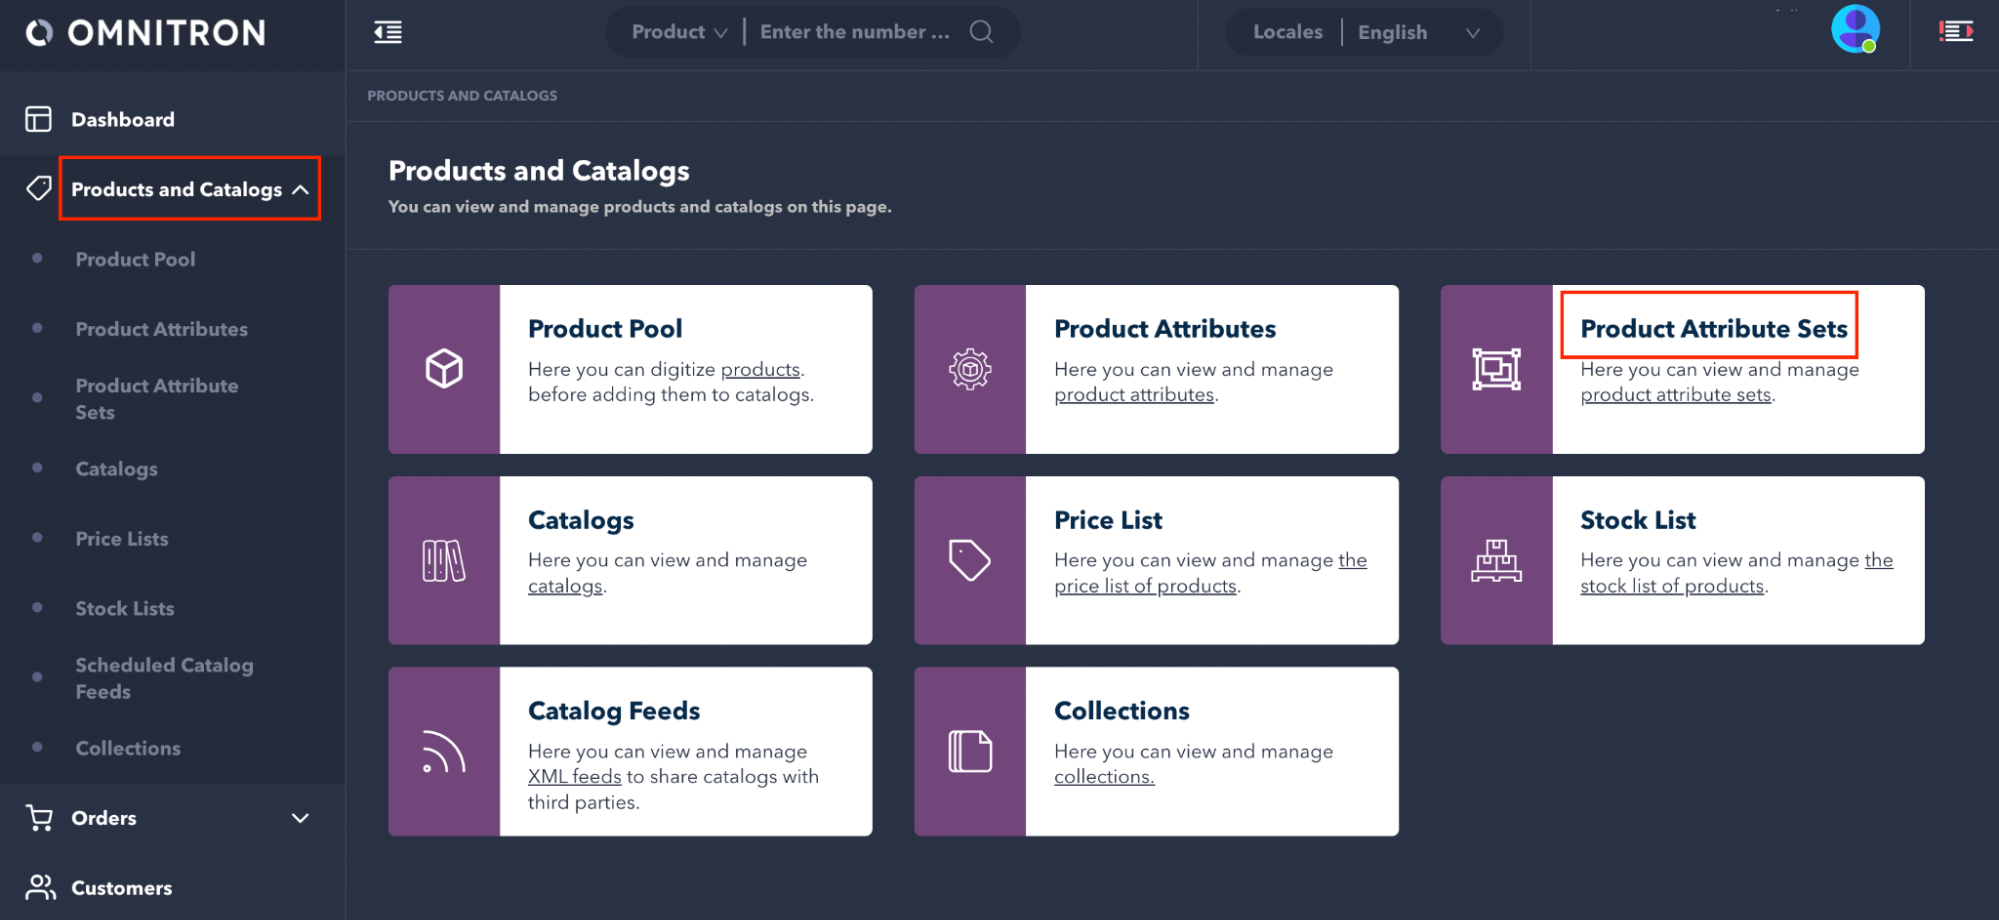Click the Collections card icon
1999x921 pixels.
[x=969, y=752]
